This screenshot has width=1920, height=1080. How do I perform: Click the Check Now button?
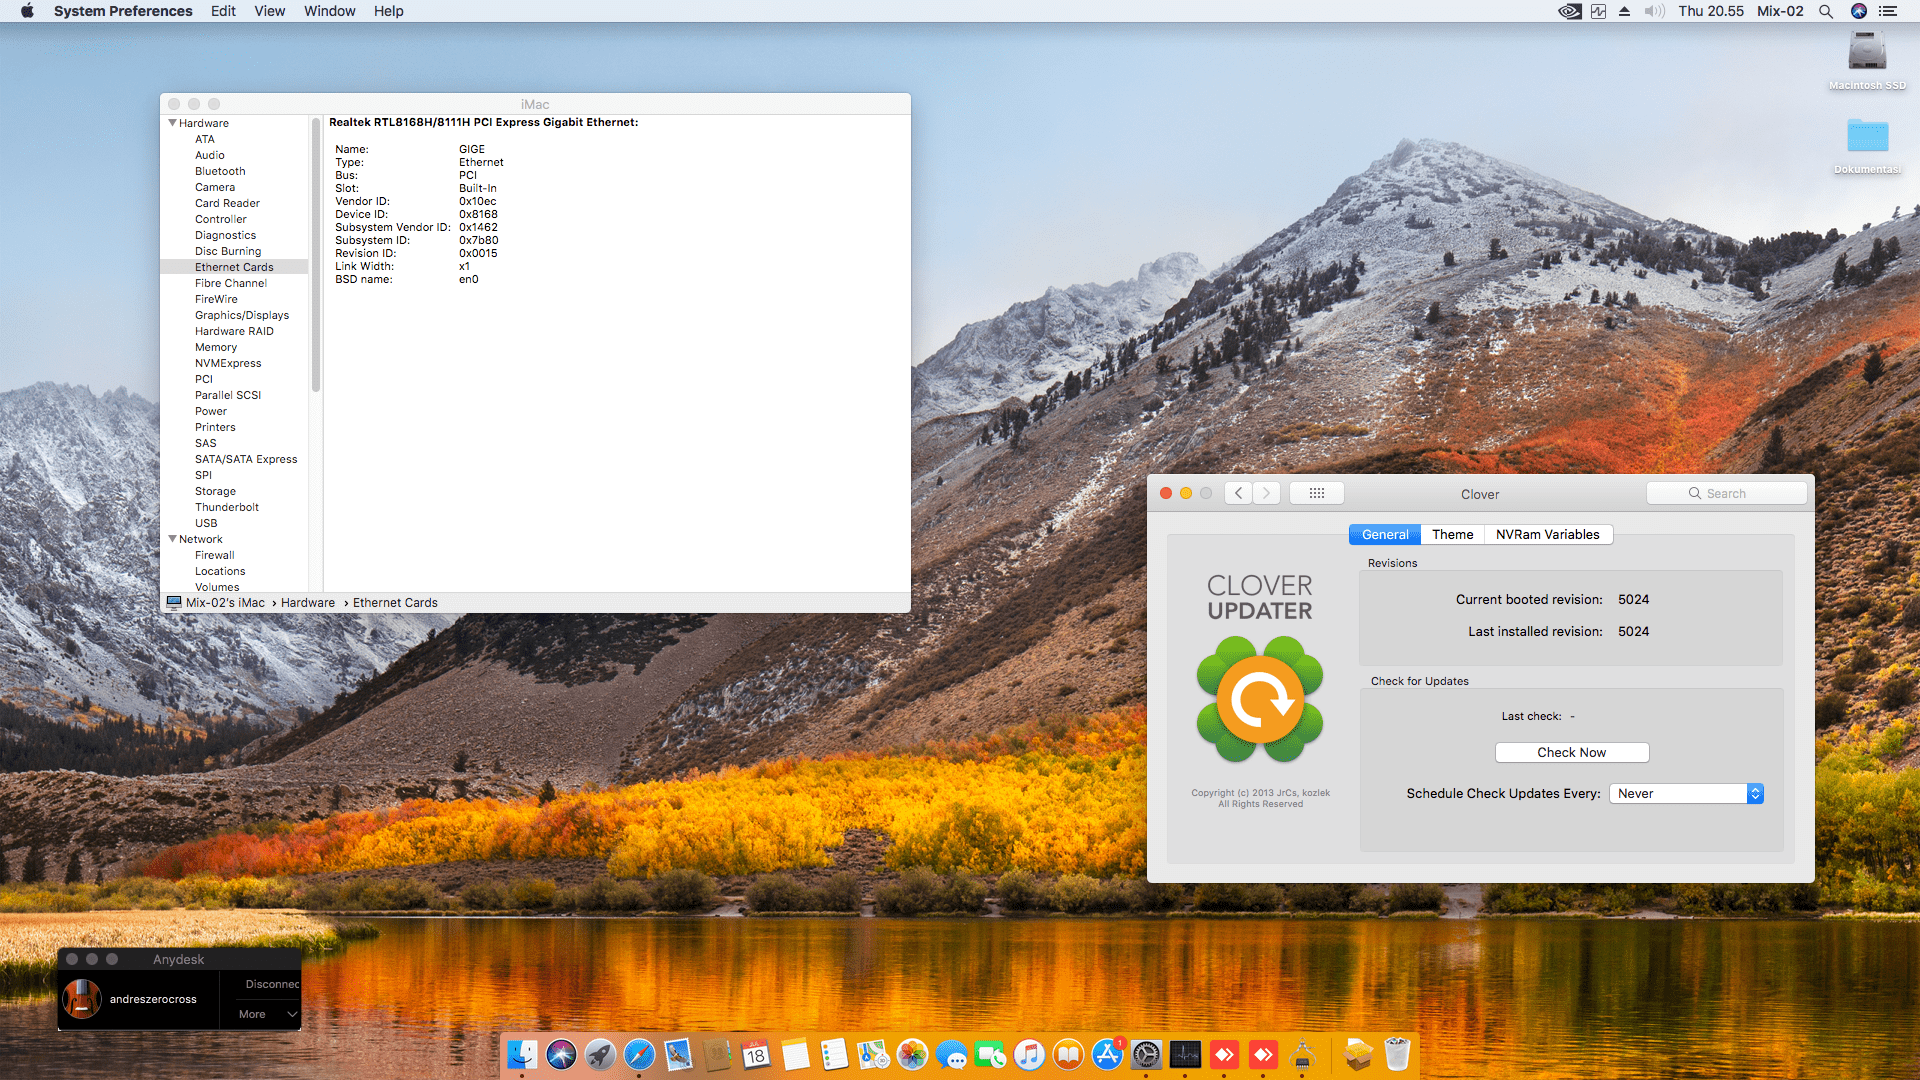pyautogui.click(x=1571, y=752)
